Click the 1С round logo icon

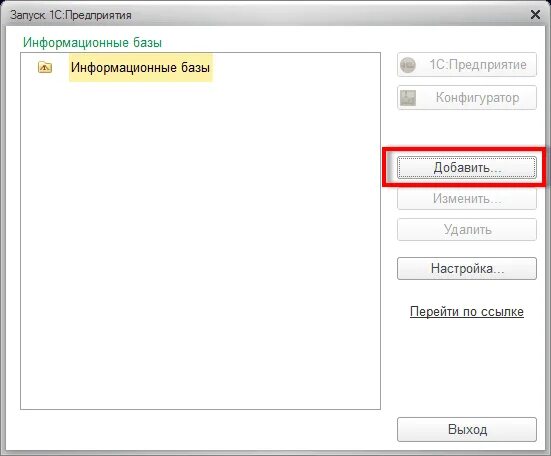408,65
